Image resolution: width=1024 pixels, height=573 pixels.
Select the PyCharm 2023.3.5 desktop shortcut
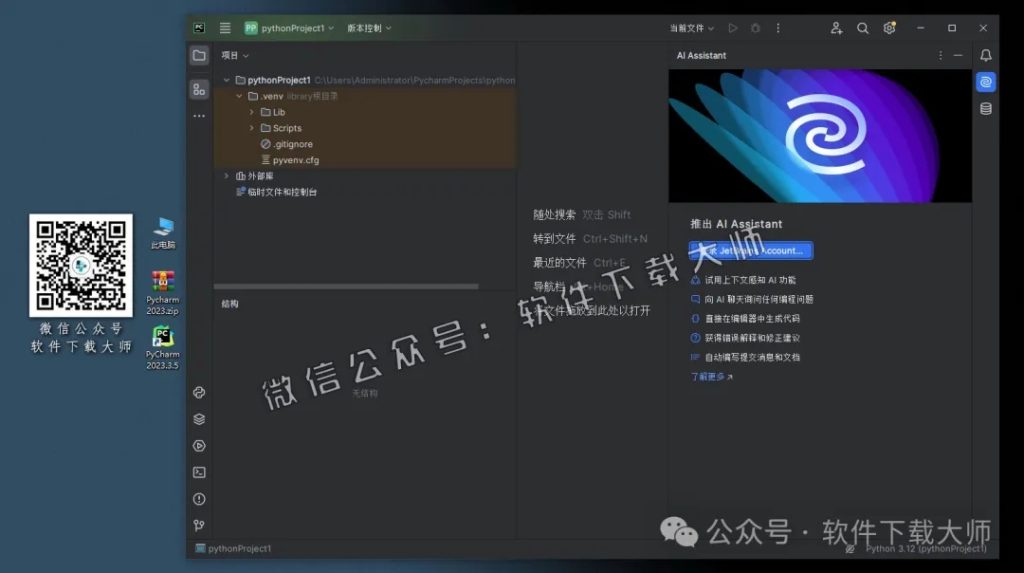163,348
